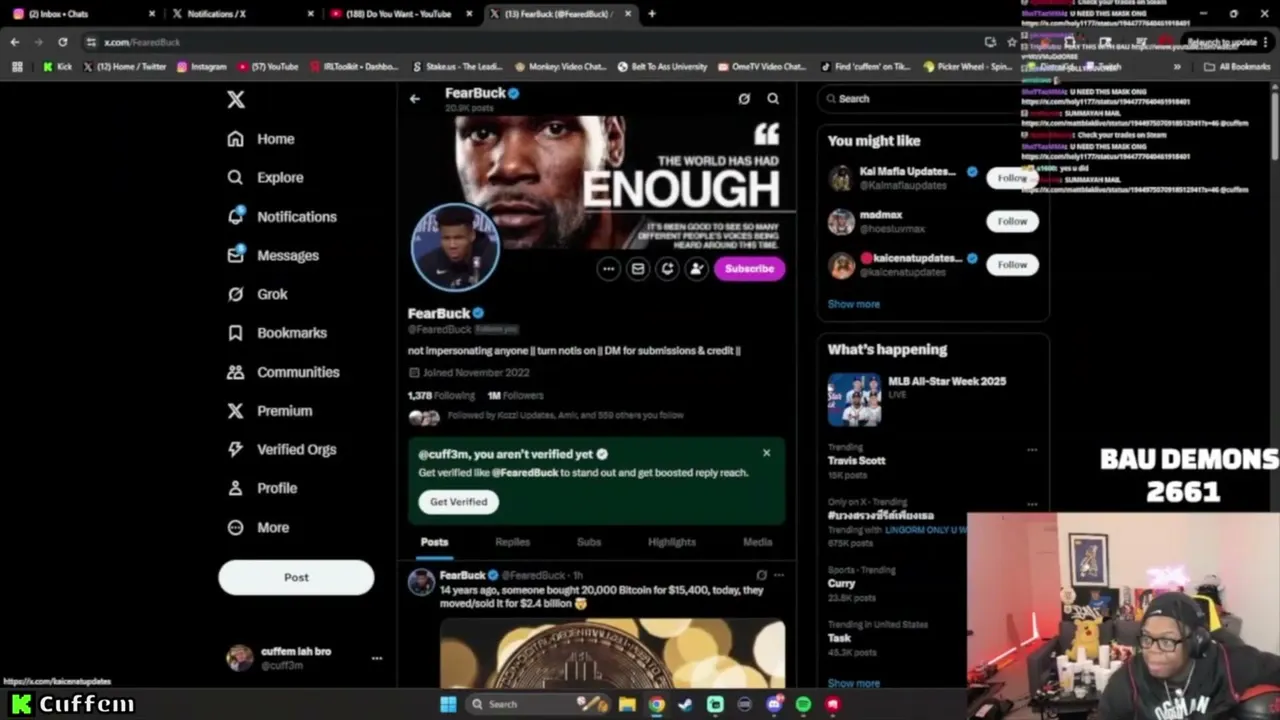Screen dimensions: 1280x720
Task: Go back with the profile header arrow
Action: tap(415, 98)
